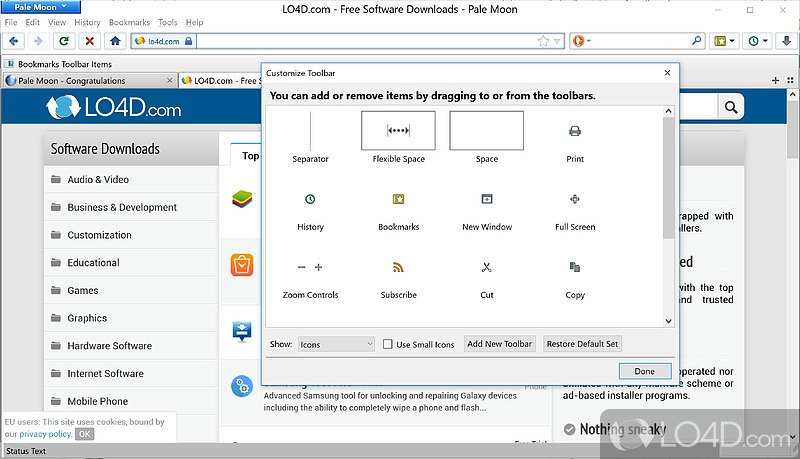Image resolution: width=800 pixels, height=459 pixels.
Task: Close the Pale Moon - Congratulations tab
Action: tap(169, 81)
